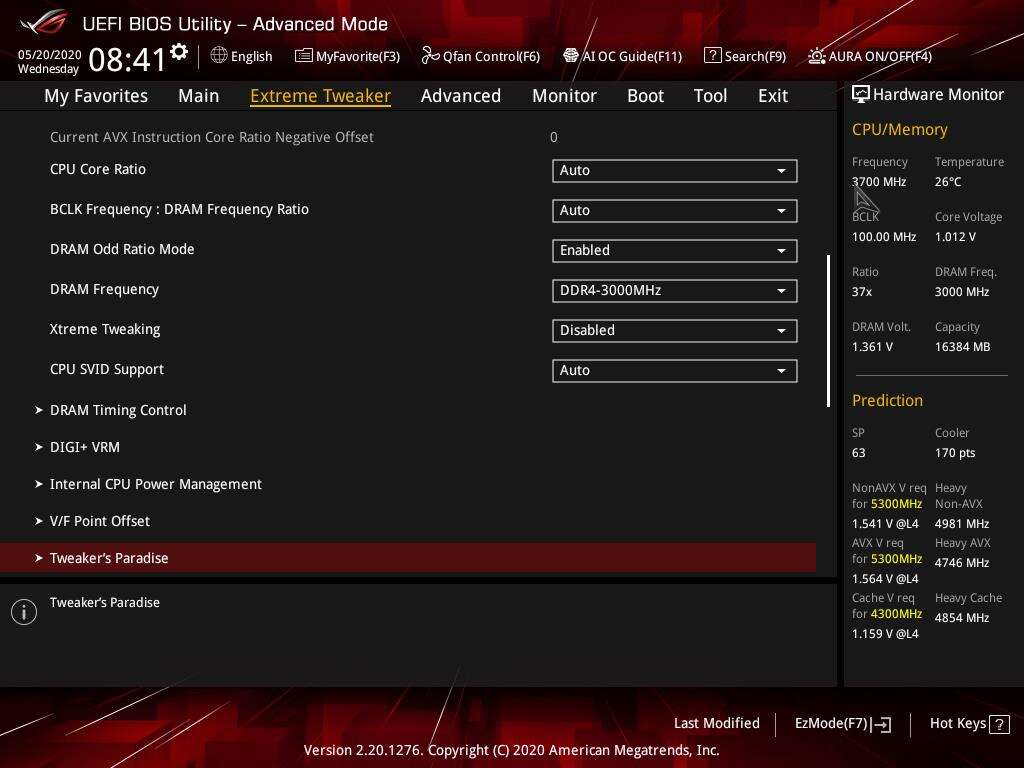Click the settings gear icon beside clock

coord(179,52)
